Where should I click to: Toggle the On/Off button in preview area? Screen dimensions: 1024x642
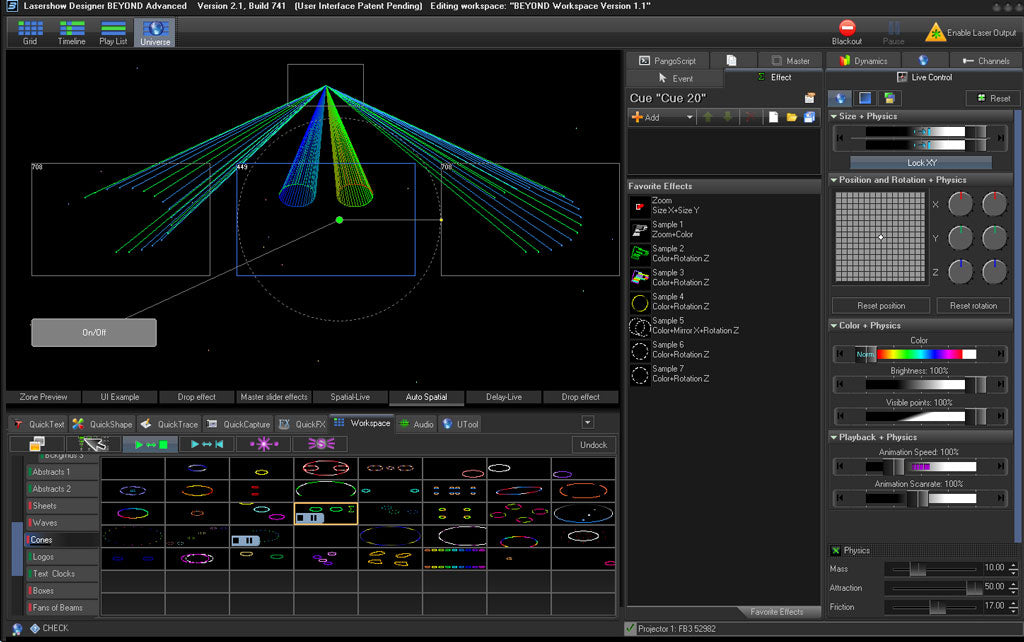coord(93,332)
